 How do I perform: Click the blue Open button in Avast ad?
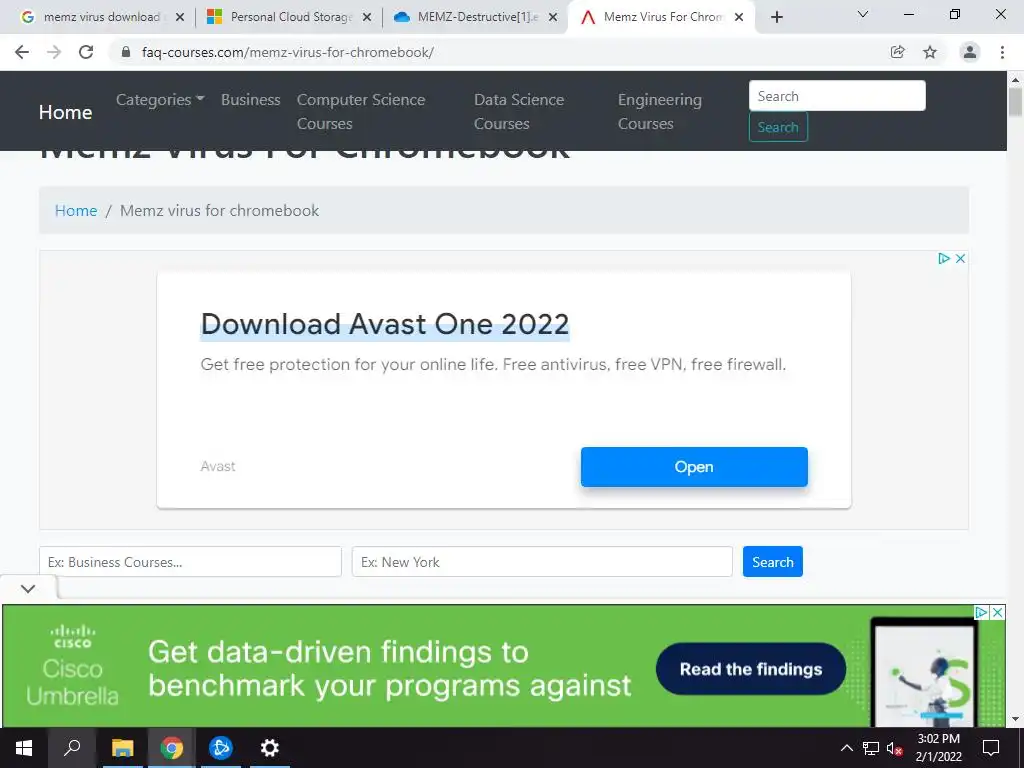tap(694, 467)
